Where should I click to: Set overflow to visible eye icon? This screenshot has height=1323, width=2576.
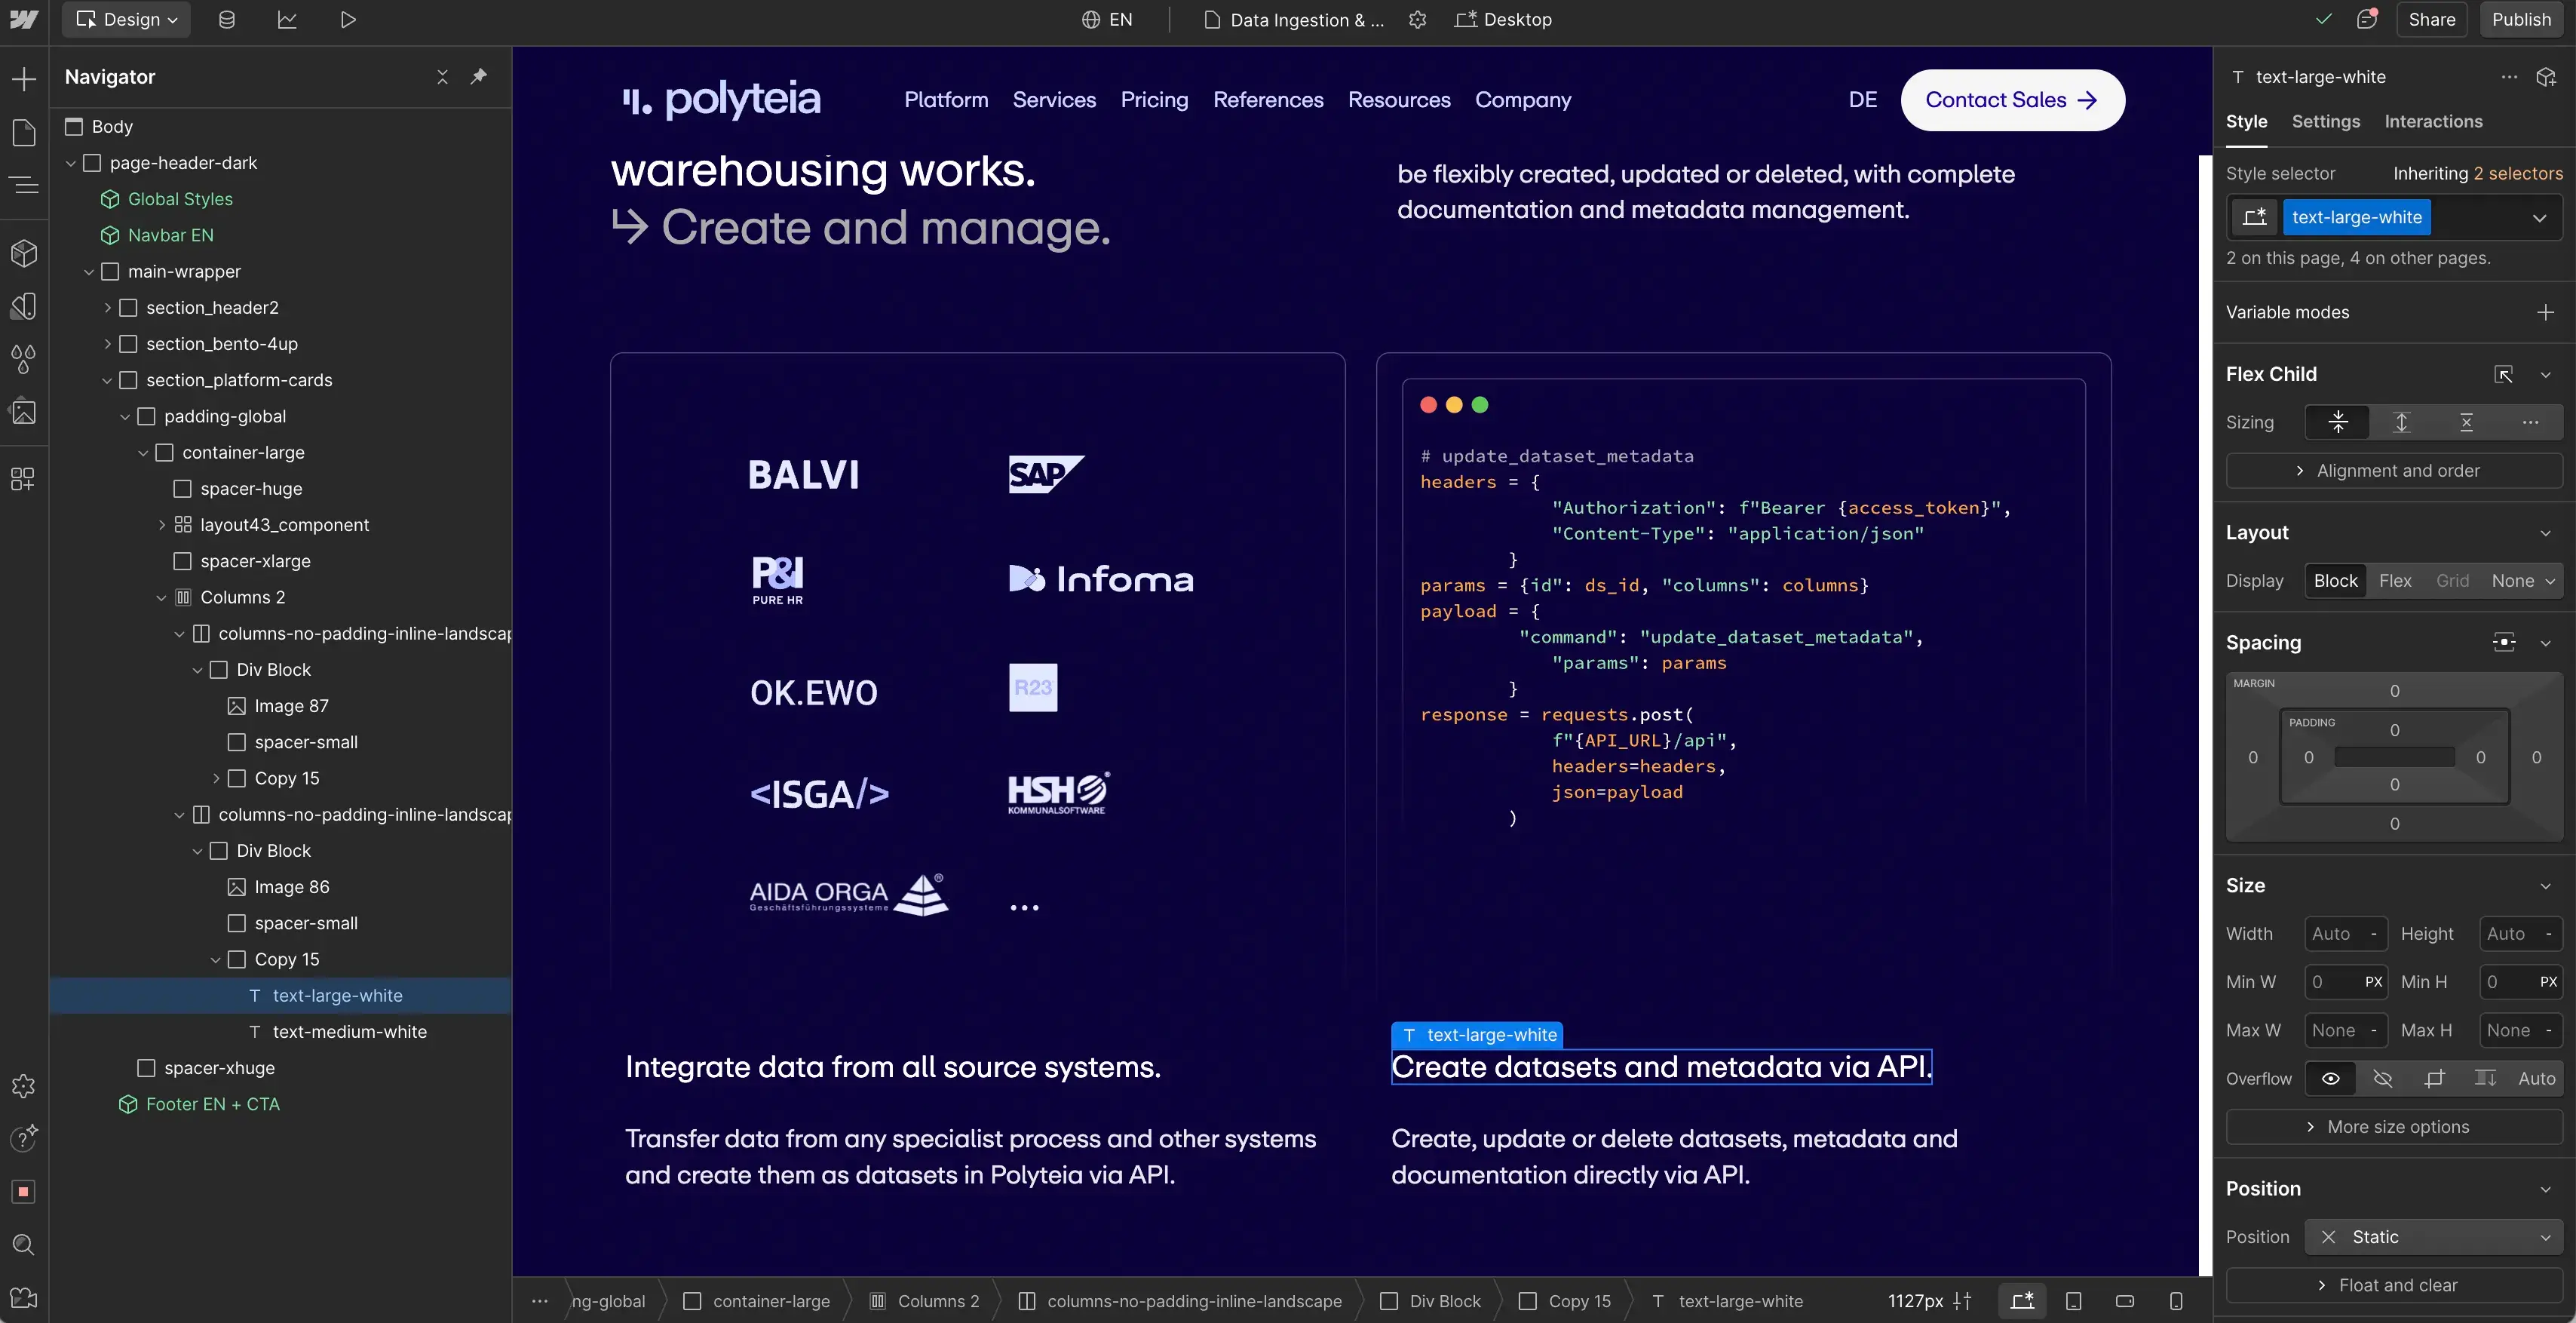[2330, 1078]
